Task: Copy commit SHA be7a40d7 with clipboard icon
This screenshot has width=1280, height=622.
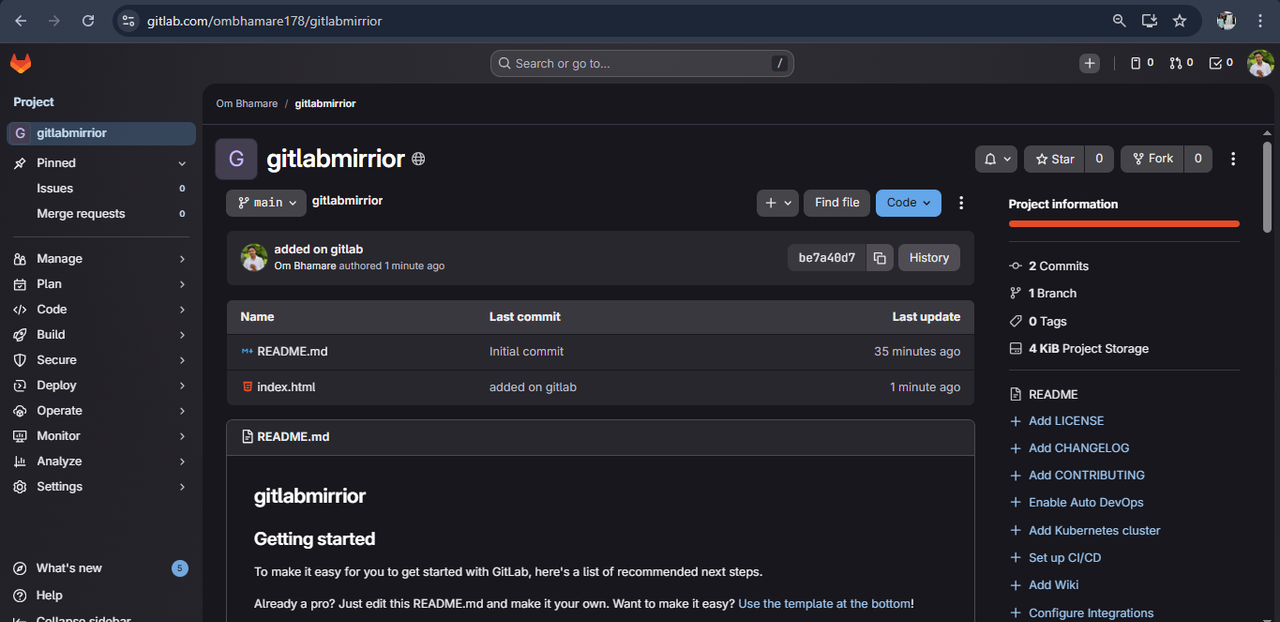Action: point(879,258)
